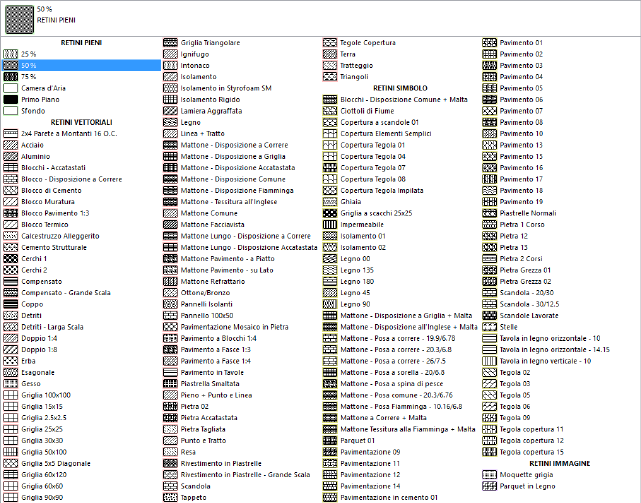Viewport: 641px width, 503px height.
Task: Select the highlighted 50 % fill row
Action: coord(81,65)
